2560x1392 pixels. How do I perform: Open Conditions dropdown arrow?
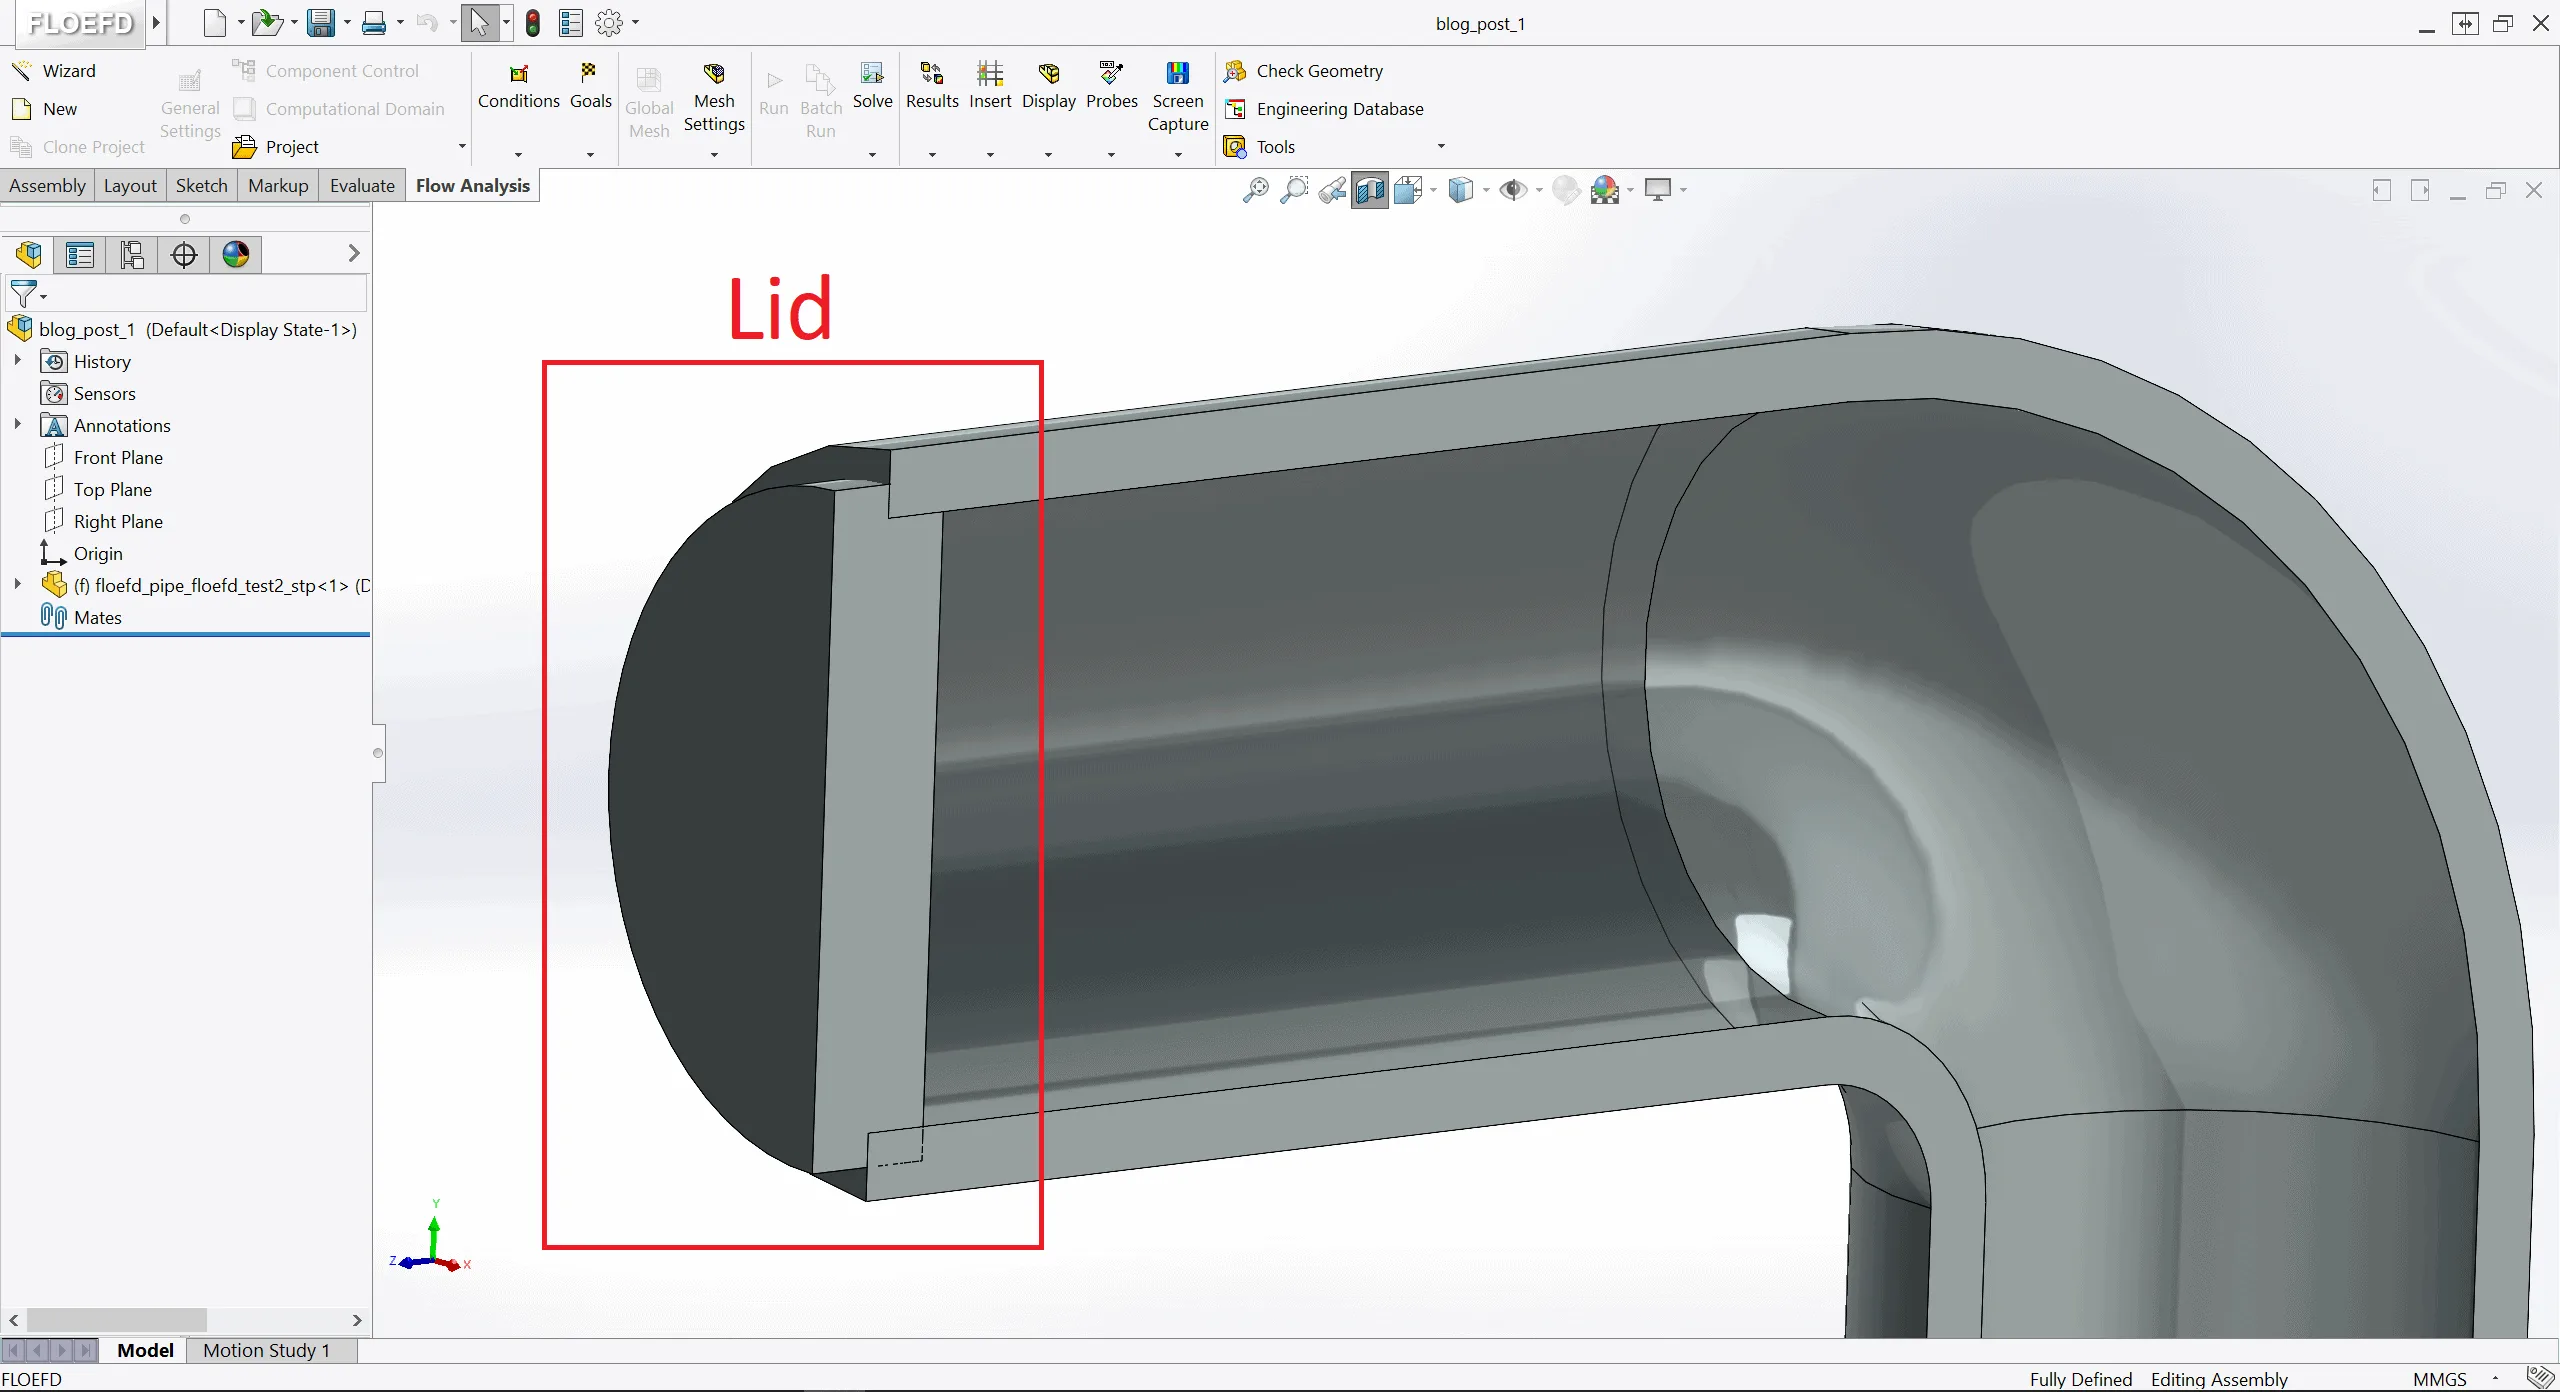point(518,155)
